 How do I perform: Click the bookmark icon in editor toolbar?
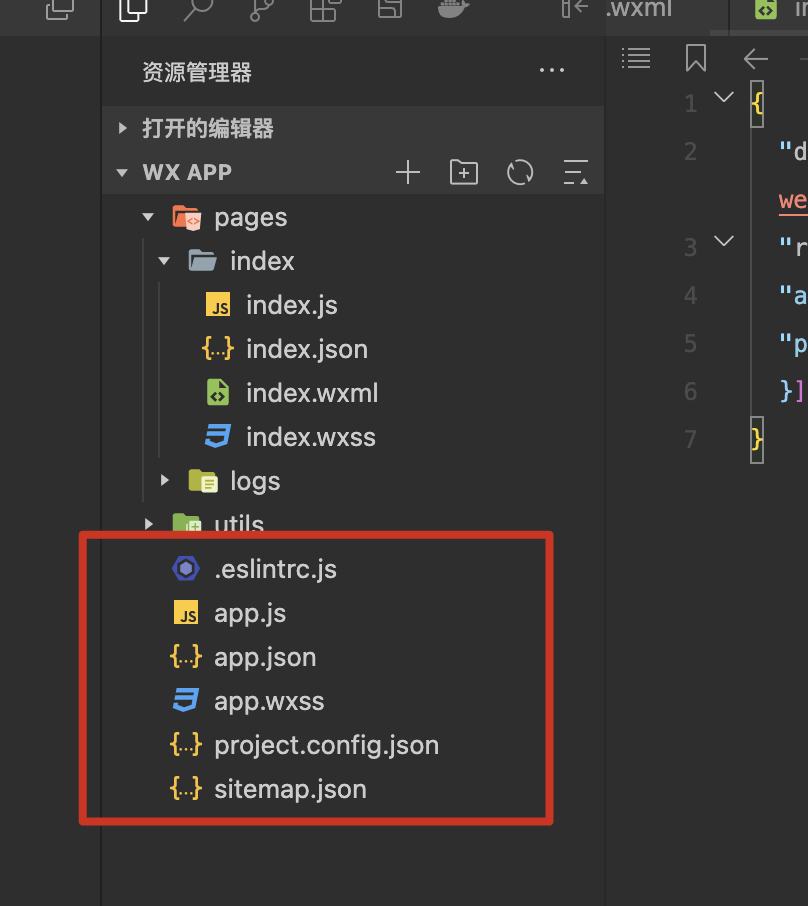click(696, 58)
